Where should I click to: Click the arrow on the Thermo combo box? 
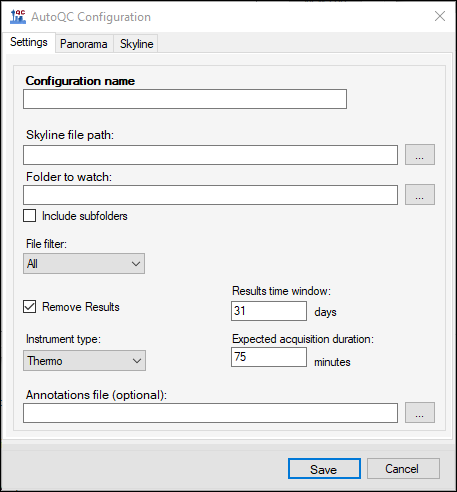(x=137, y=361)
